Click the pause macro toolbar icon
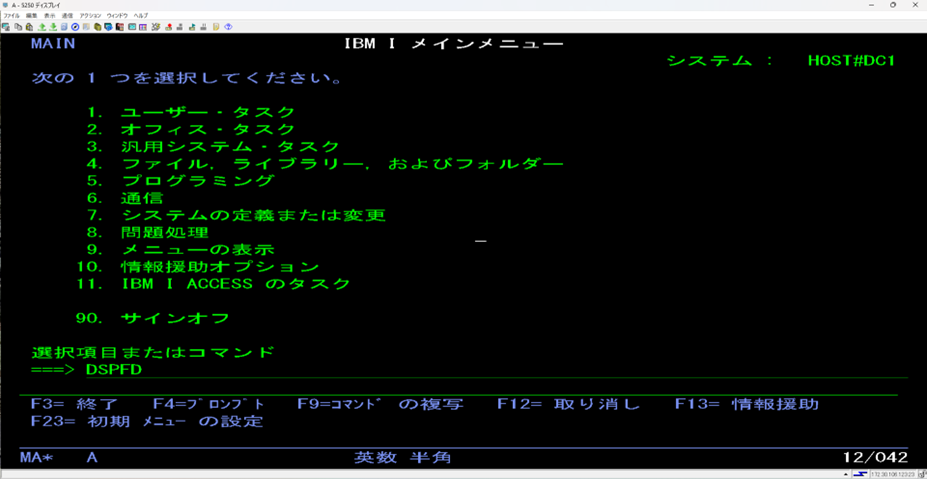This screenshot has height=479, width=927. (x=203, y=27)
